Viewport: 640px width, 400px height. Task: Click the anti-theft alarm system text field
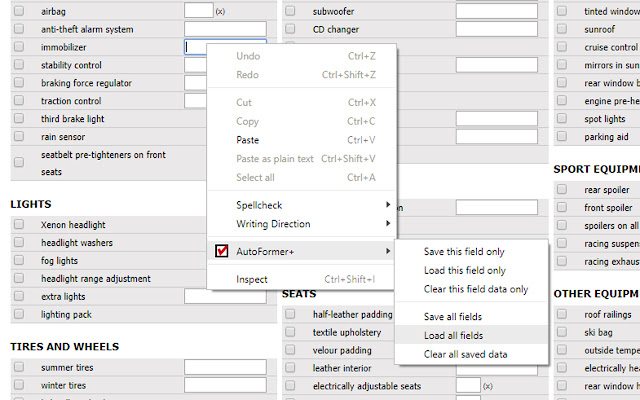[225, 29]
